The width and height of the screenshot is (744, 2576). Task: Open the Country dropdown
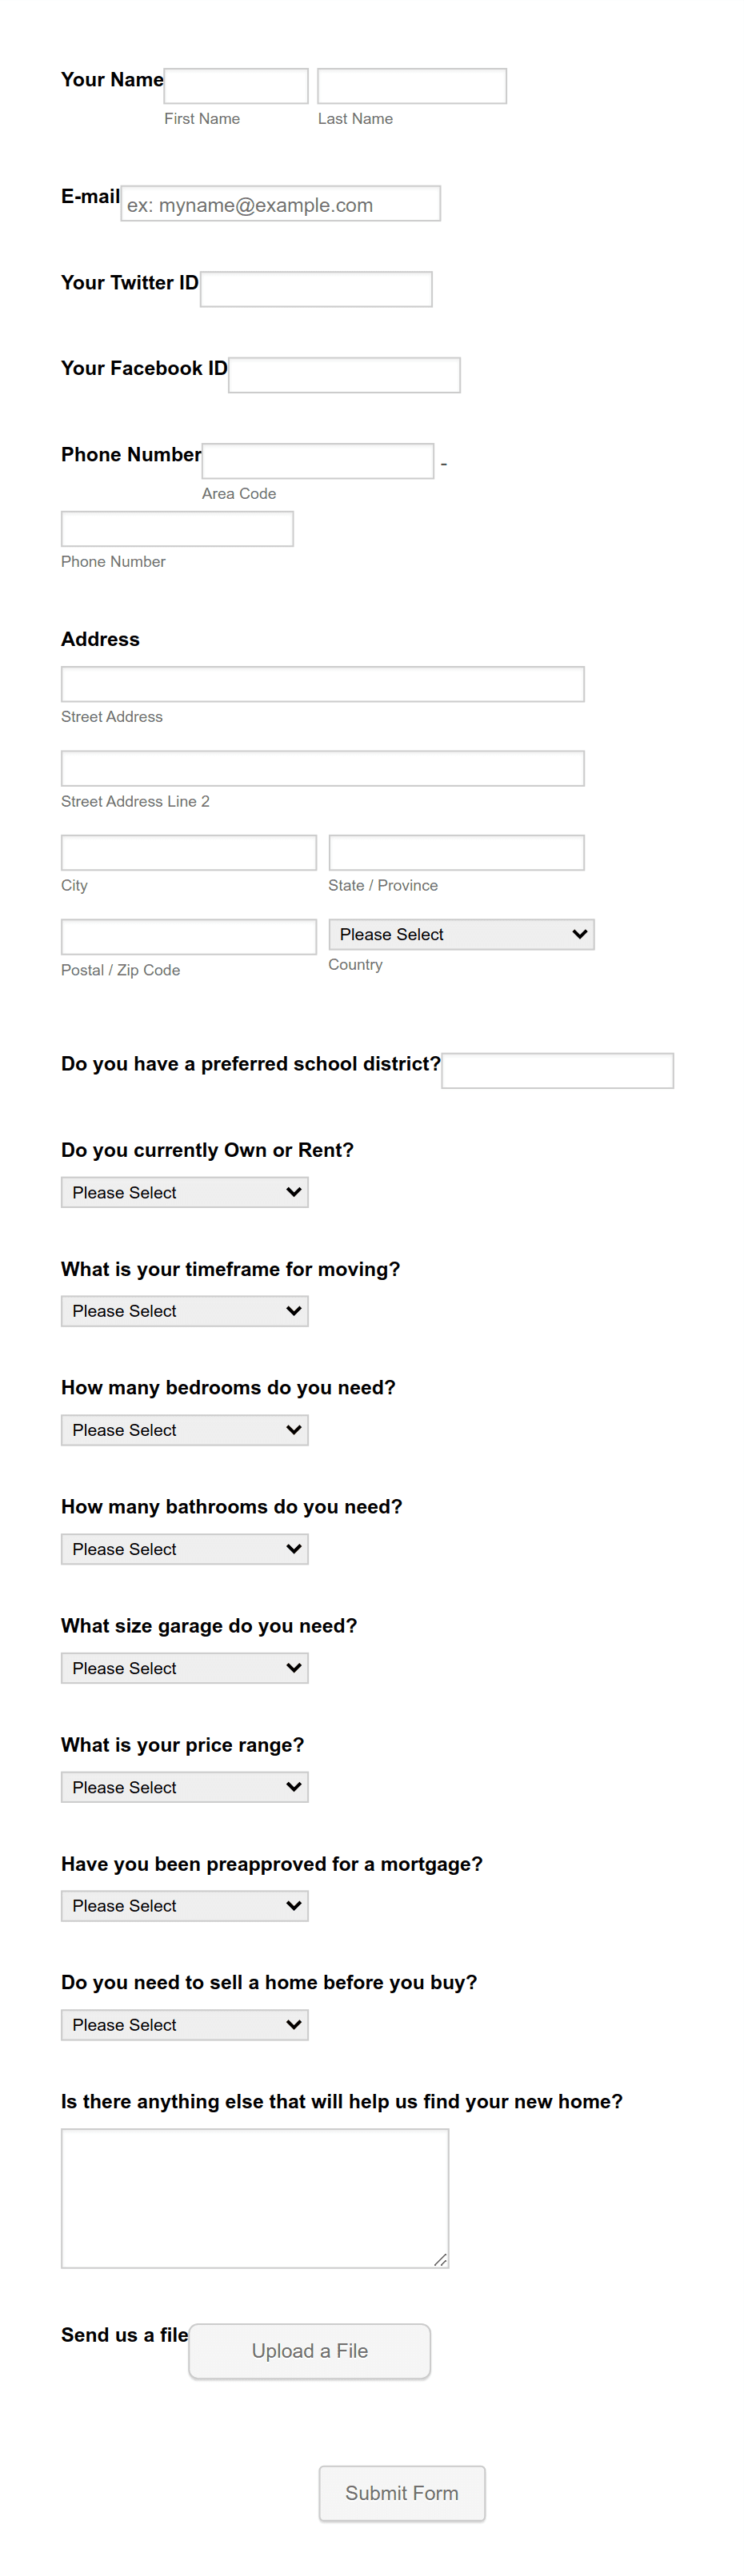coord(461,934)
